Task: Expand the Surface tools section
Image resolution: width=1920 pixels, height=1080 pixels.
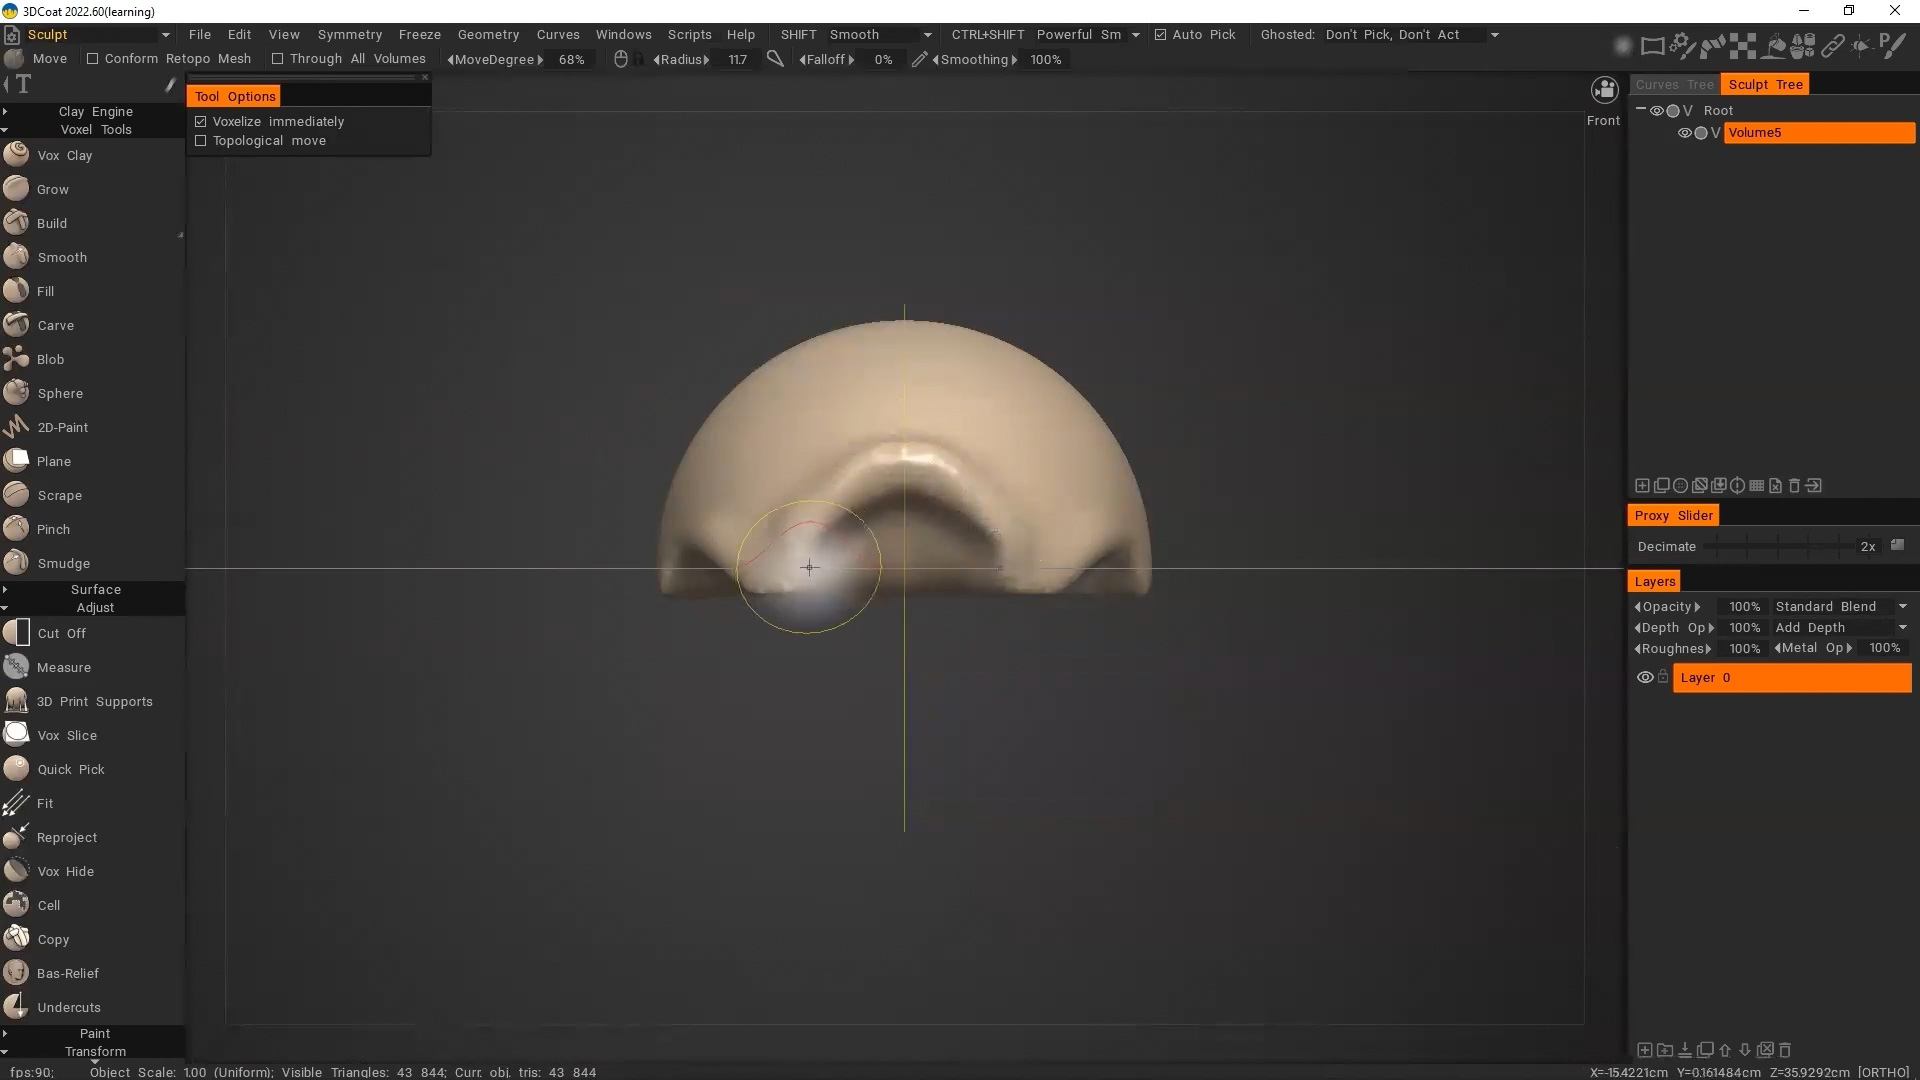Action: coord(95,589)
